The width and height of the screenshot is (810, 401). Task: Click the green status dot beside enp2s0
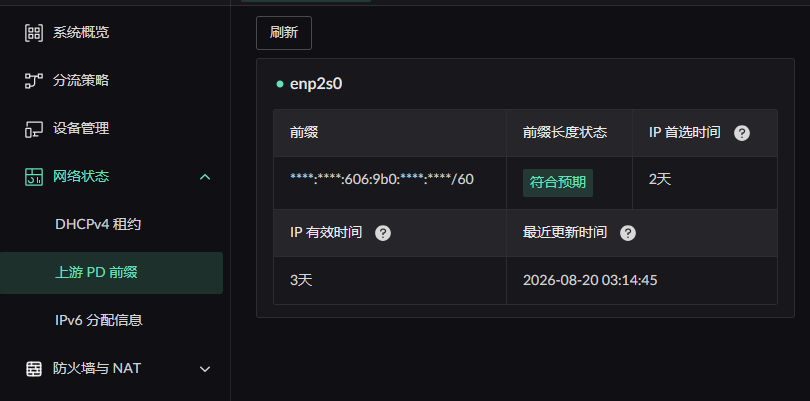coord(280,84)
